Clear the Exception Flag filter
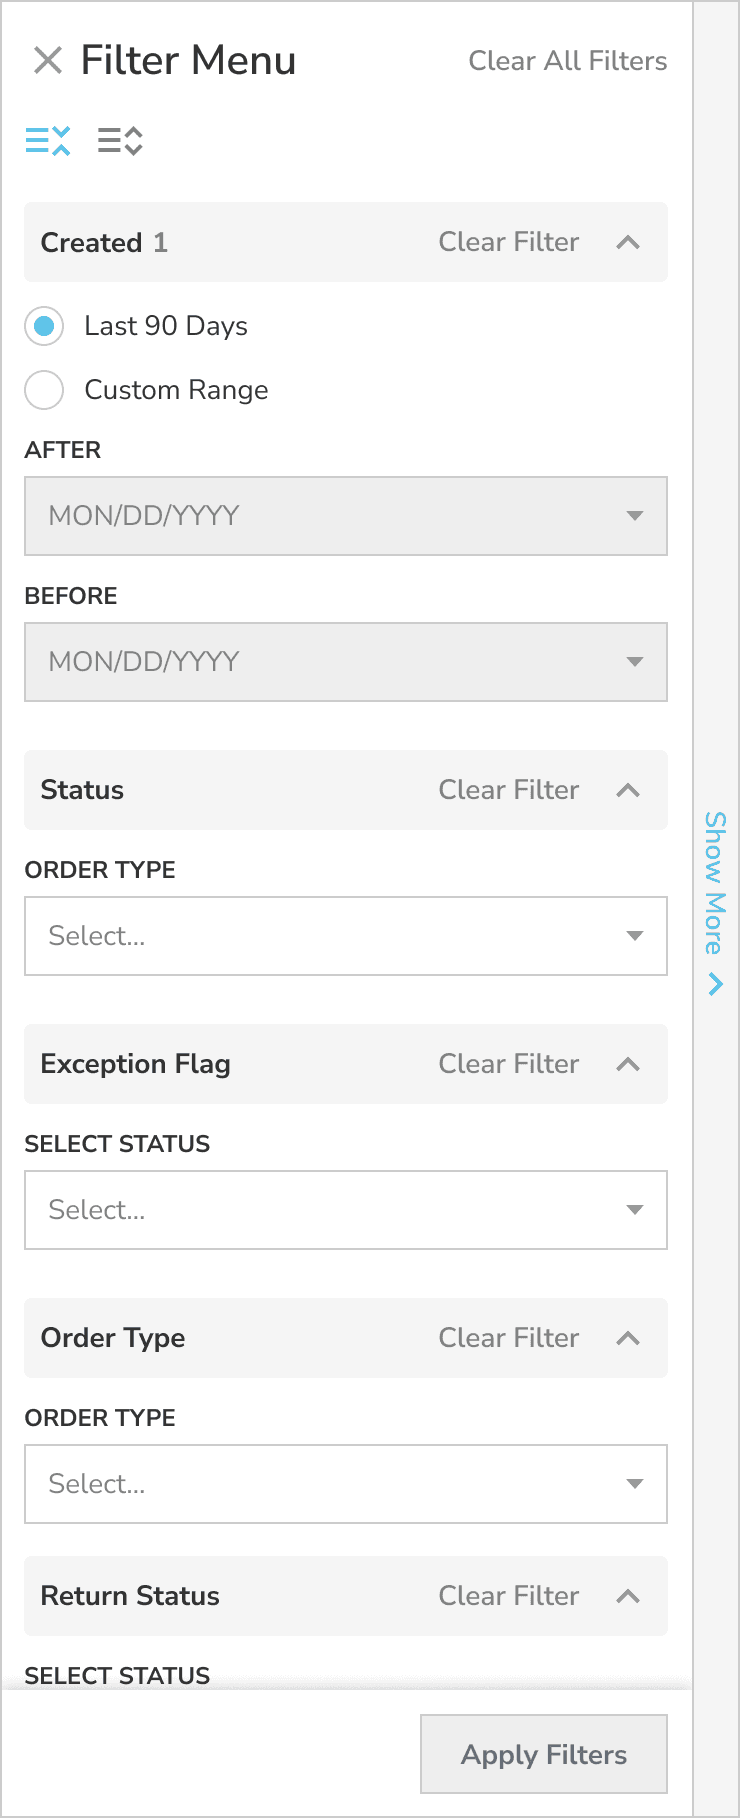 click(508, 1064)
